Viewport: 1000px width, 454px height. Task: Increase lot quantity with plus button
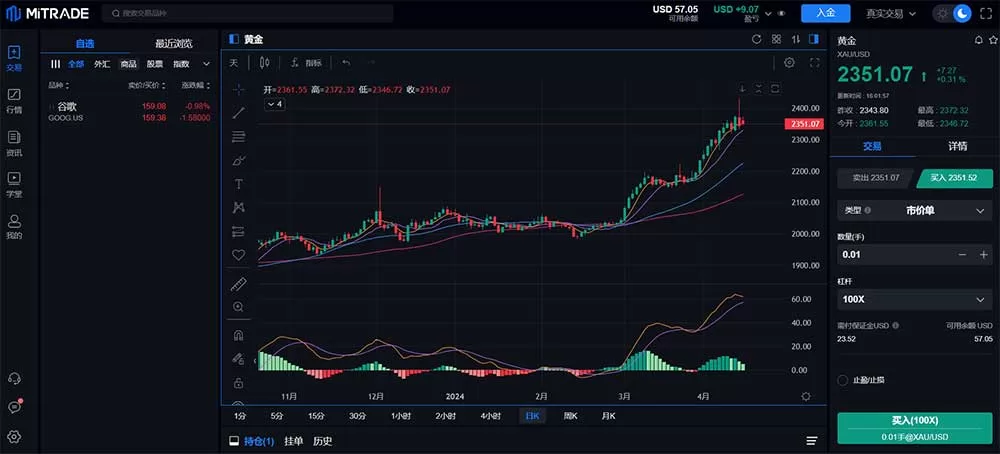pyautogui.click(x=983, y=254)
